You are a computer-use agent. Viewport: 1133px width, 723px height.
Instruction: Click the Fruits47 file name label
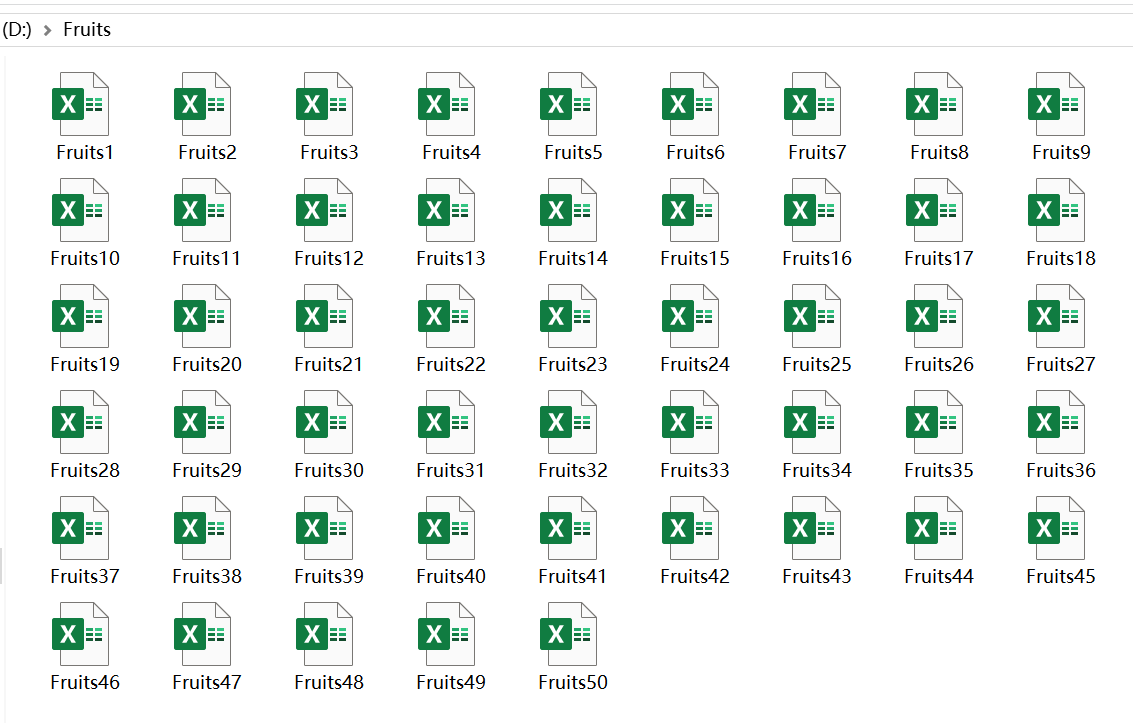click(x=207, y=683)
